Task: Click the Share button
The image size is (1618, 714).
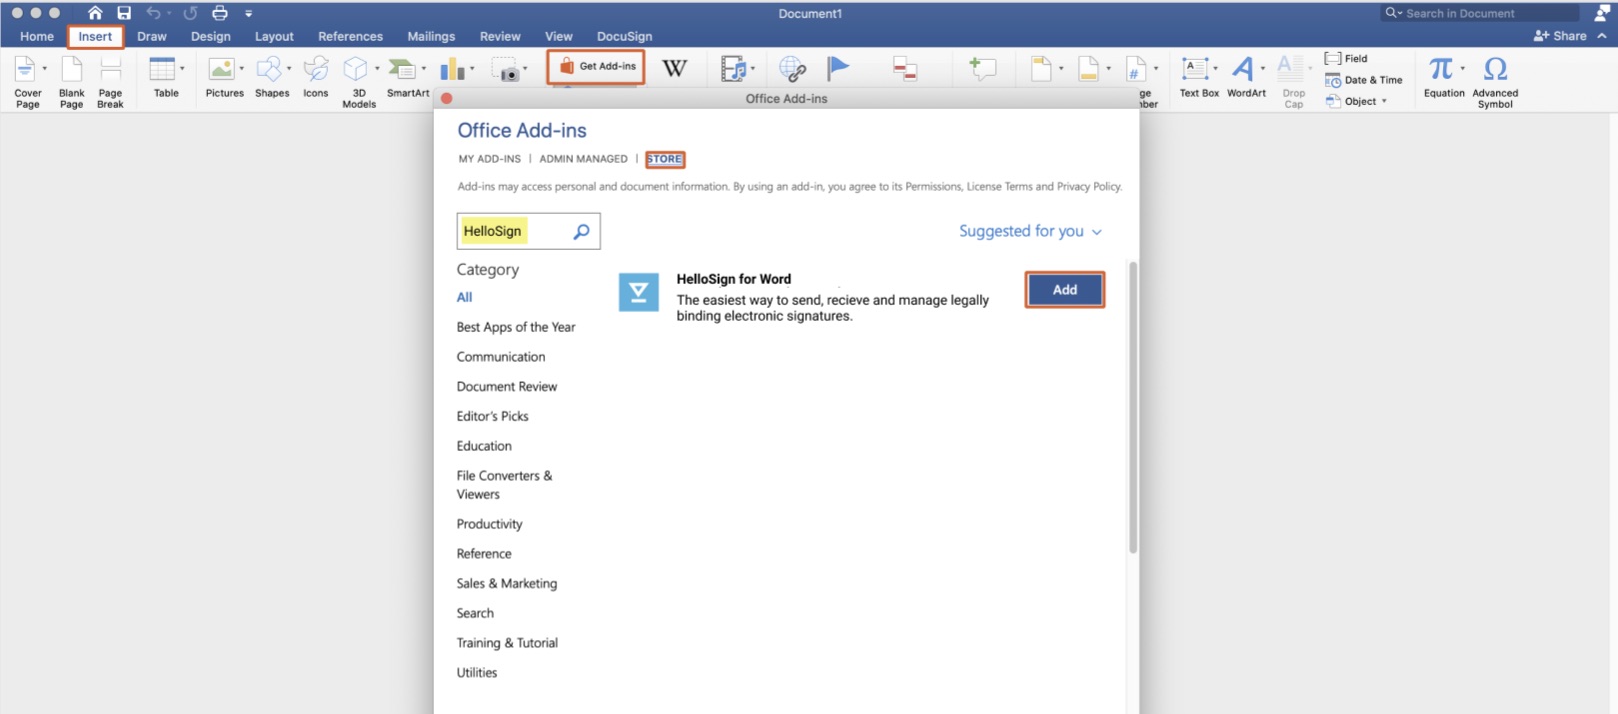Action: point(1560,36)
